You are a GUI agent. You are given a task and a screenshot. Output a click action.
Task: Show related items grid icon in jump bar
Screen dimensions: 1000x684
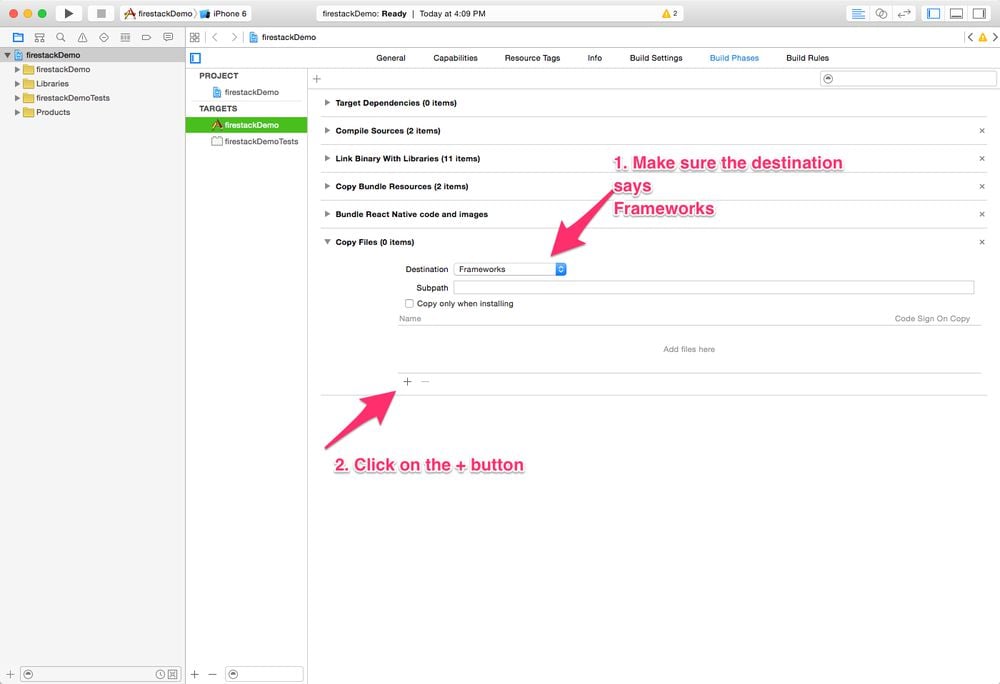coord(195,38)
